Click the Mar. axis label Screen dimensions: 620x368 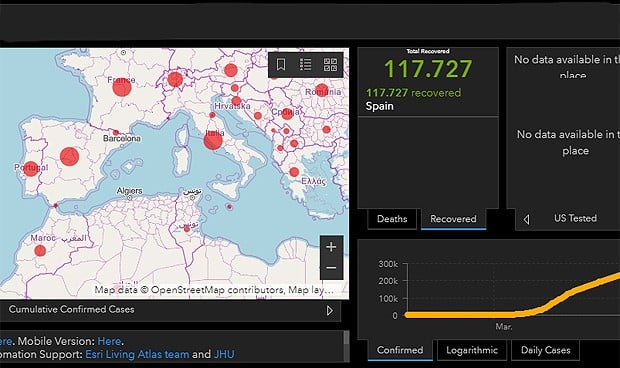click(504, 327)
